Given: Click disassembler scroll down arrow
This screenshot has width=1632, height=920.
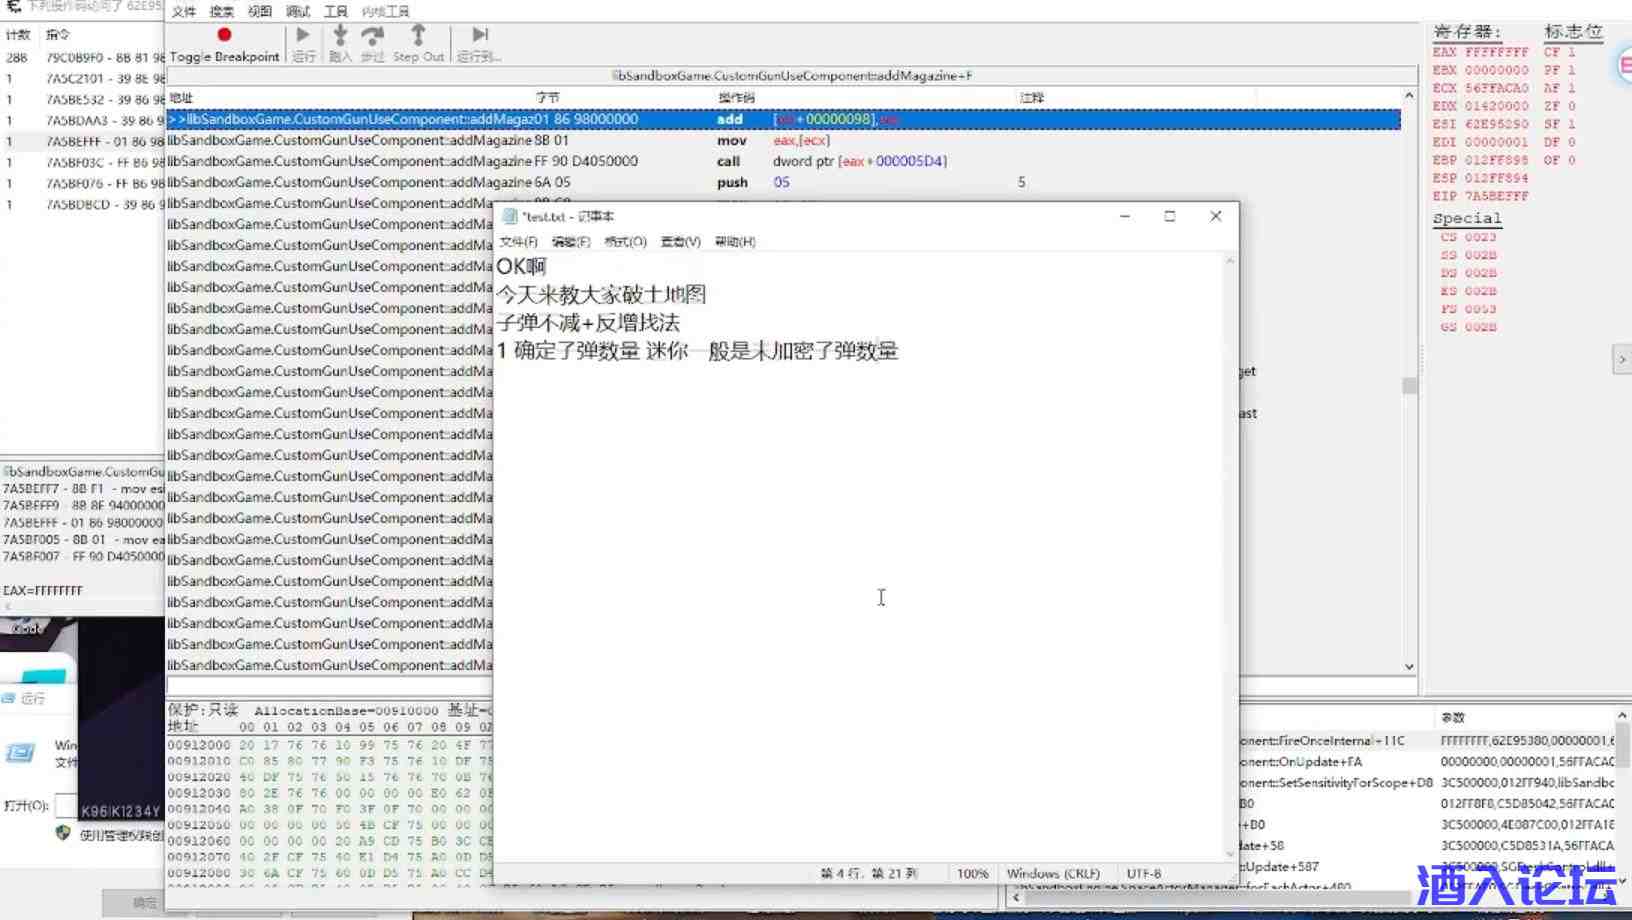Looking at the screenshot, I should pos(1409,667).
